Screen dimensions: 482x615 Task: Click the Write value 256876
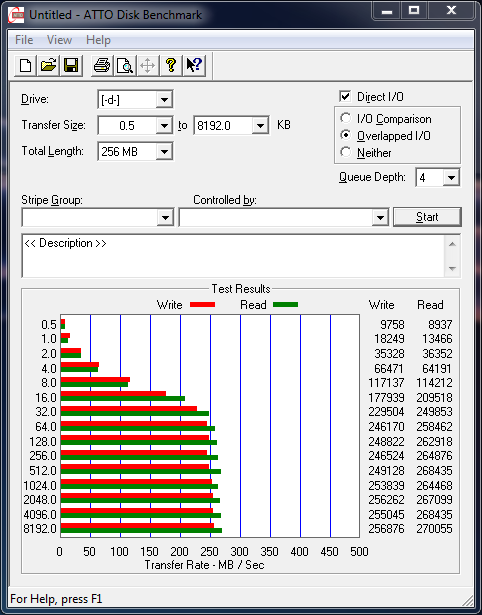pyautogui.click(x=386, y=528)
